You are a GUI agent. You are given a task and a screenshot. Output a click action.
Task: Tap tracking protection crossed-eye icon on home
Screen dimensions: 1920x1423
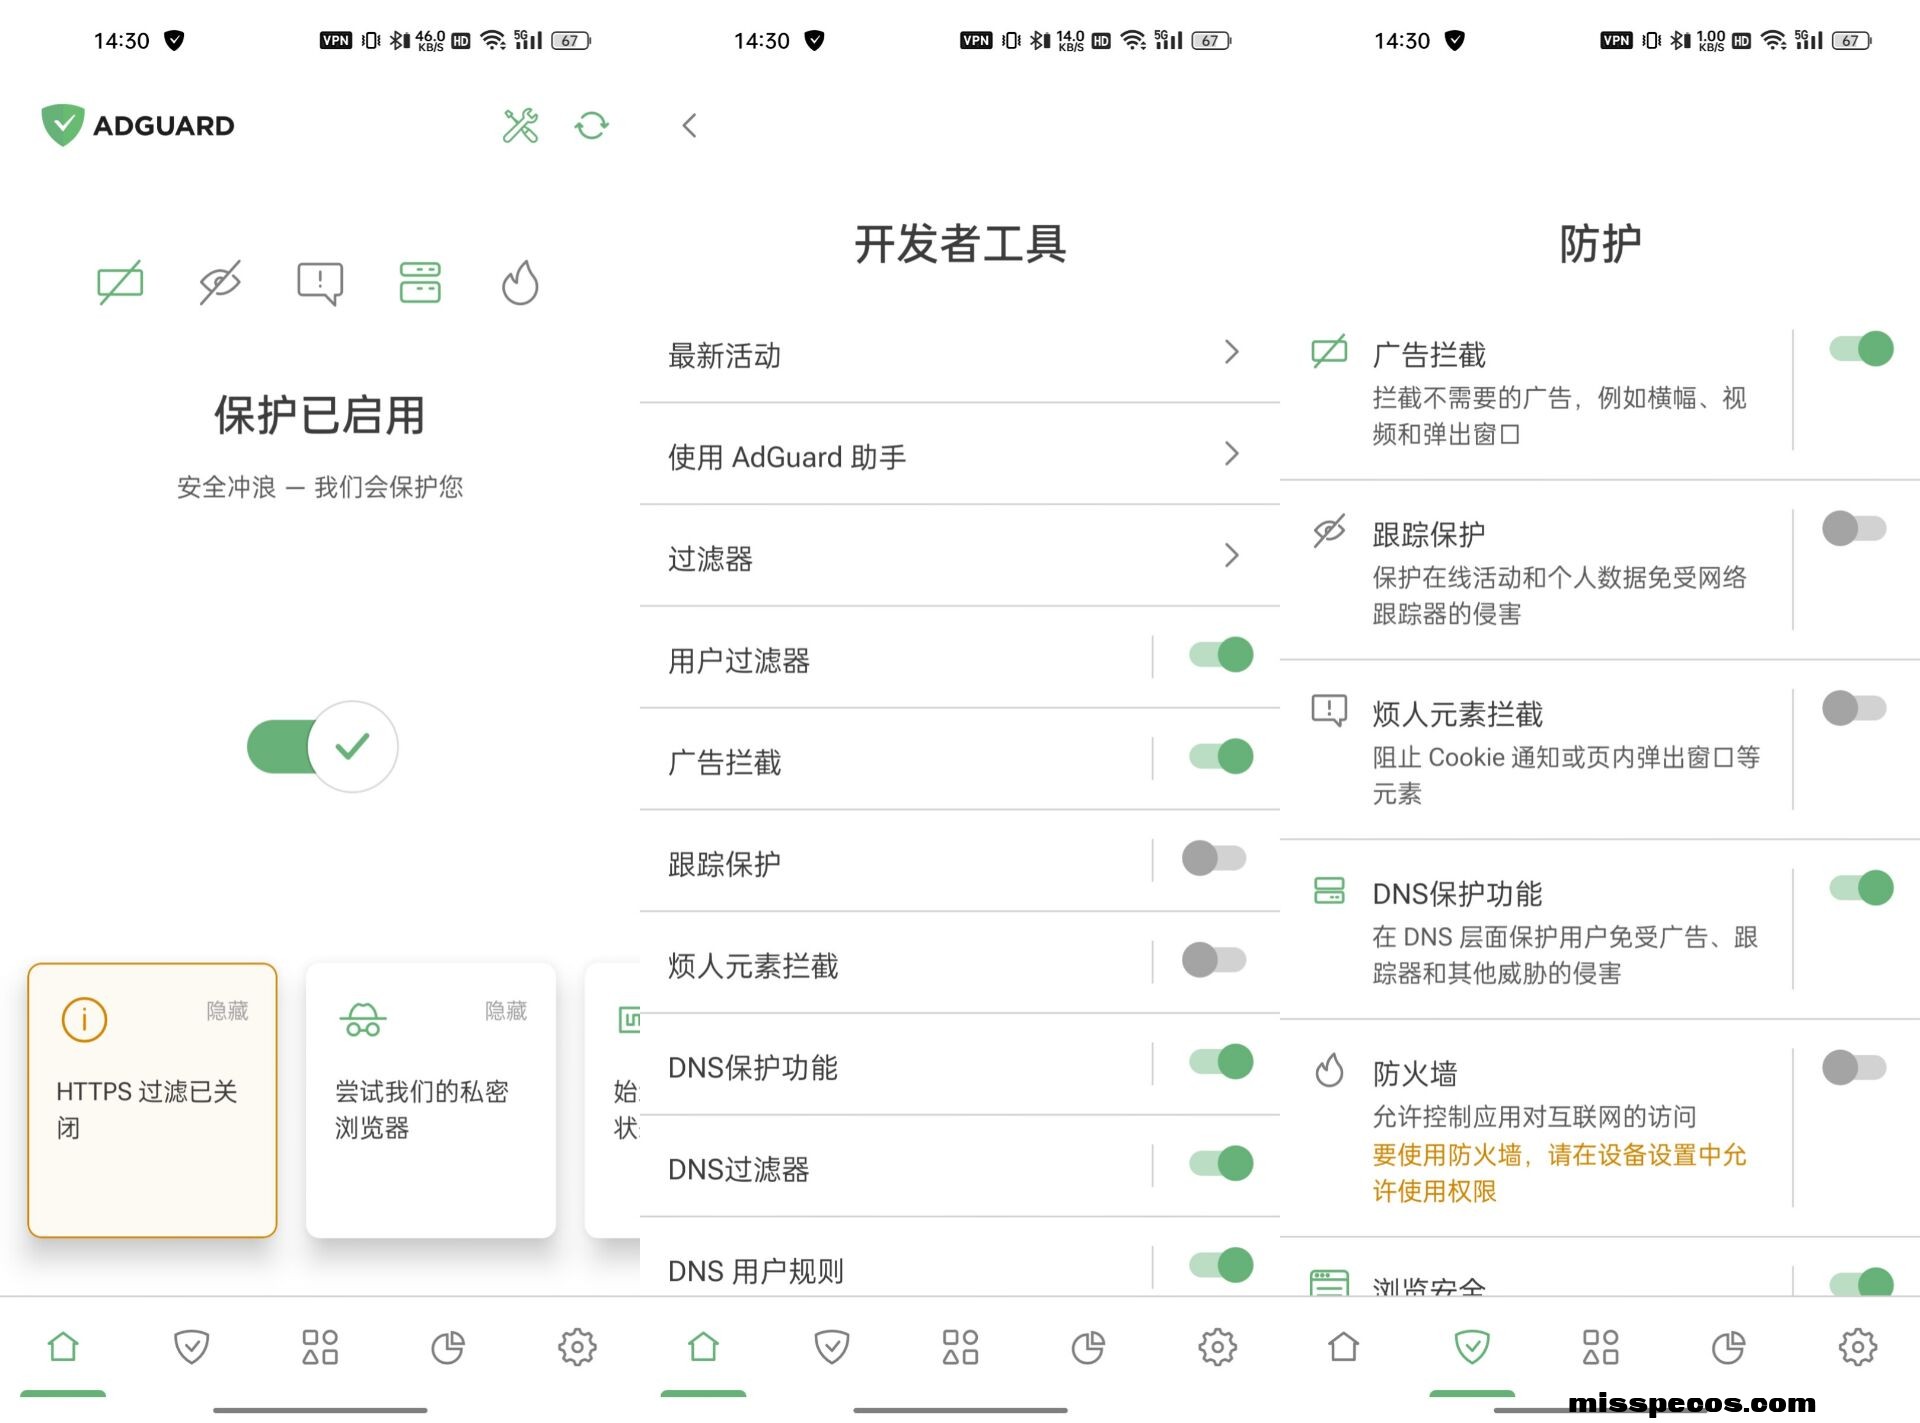(220, 282)
